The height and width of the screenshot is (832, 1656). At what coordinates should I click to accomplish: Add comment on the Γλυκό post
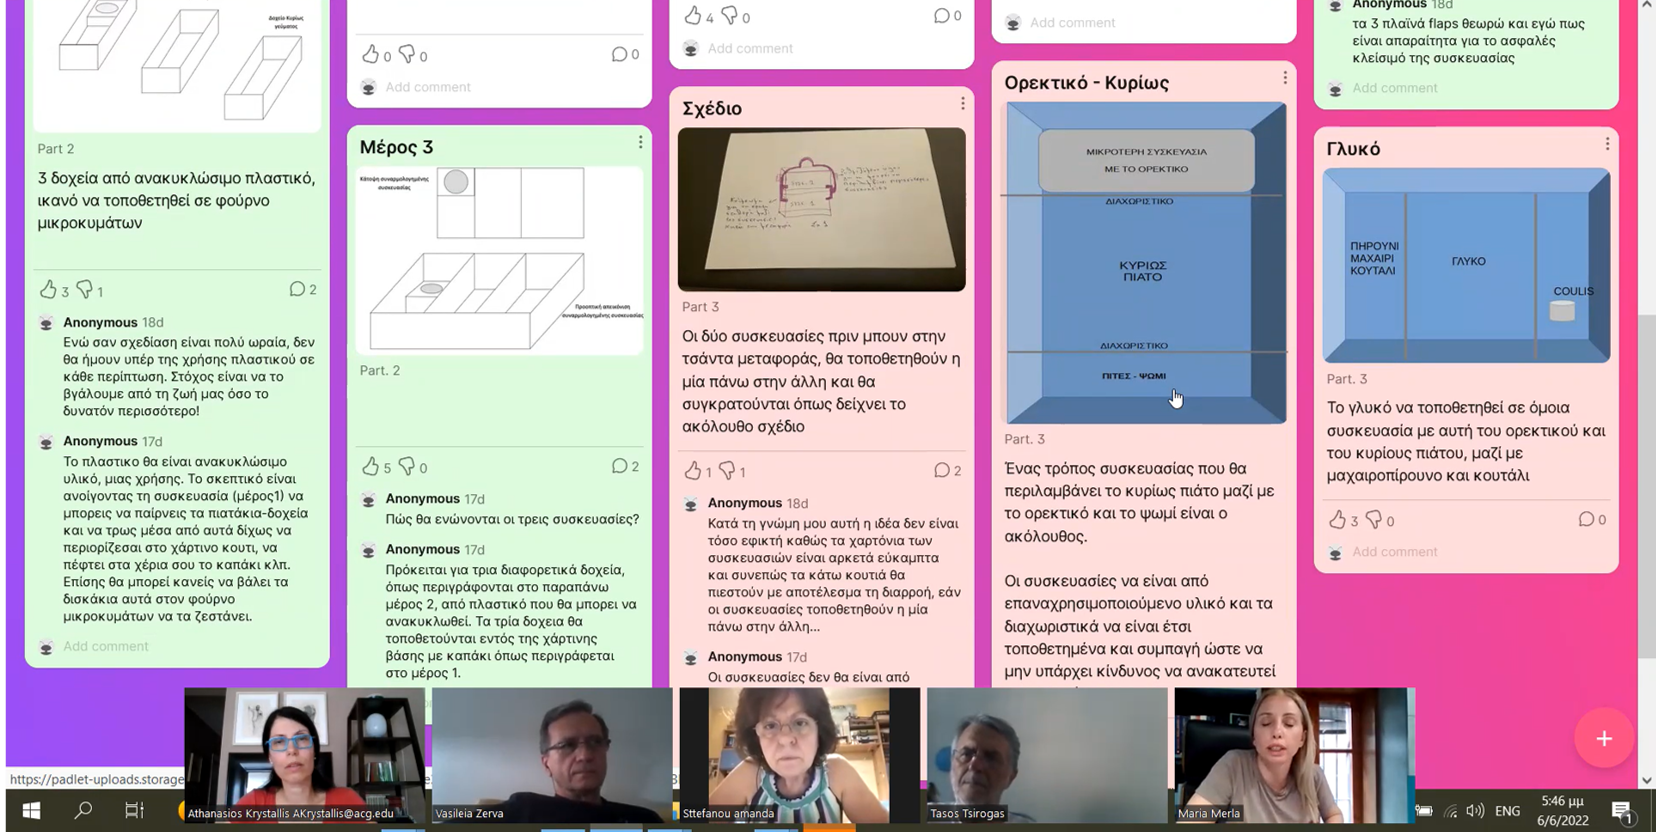coord(1394,552)
